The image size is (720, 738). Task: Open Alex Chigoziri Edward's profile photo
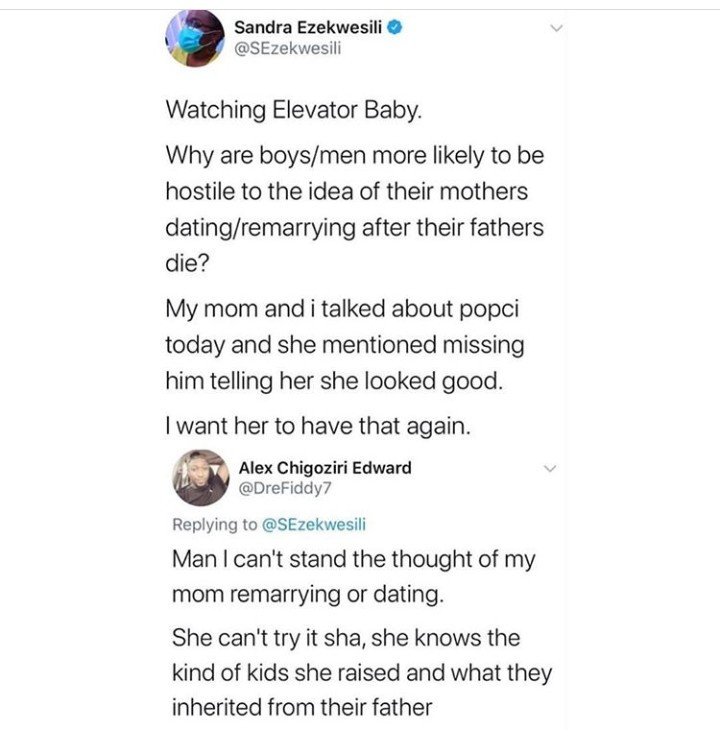pos(201,478)
